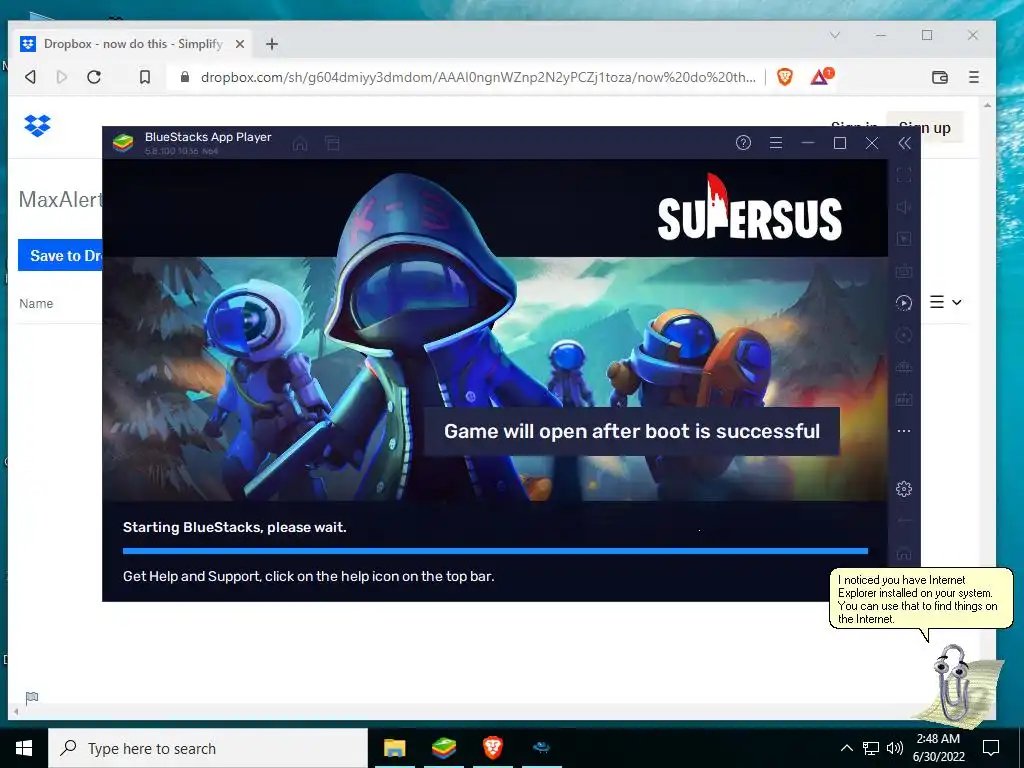Reload the Dropbox page

[x=94, y=77]
